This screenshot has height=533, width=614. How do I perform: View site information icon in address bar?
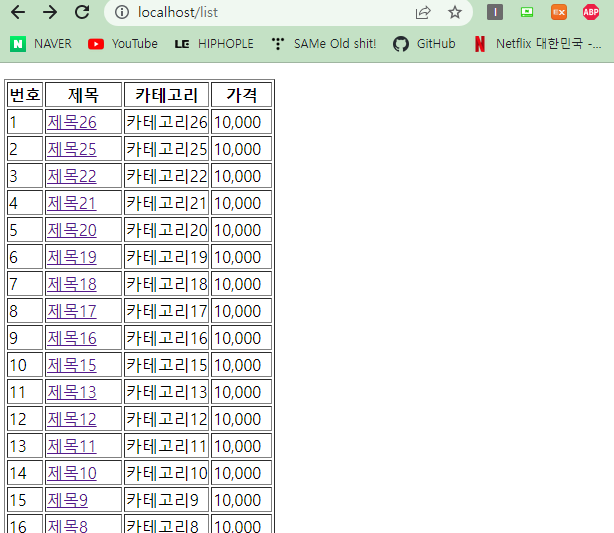[x=122, y=13]
